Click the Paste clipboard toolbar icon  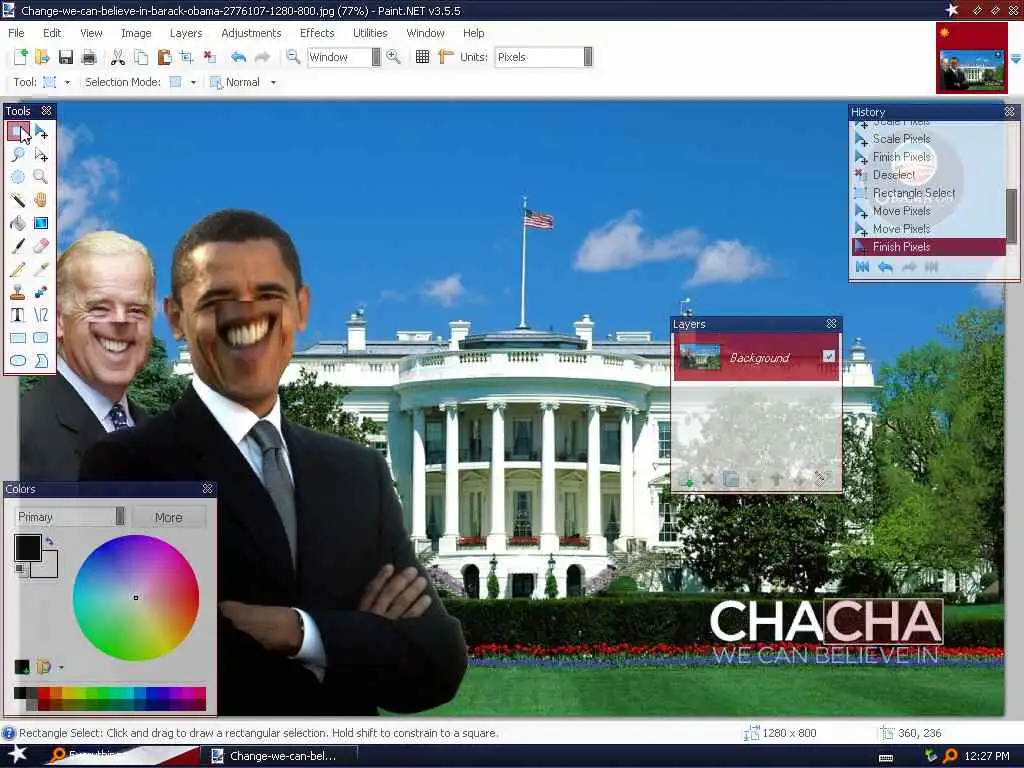[x=164, y=57]
